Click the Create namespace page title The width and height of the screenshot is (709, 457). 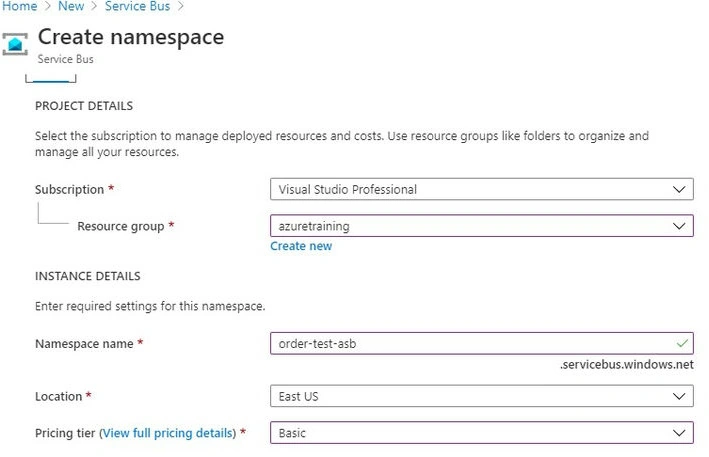[x=131, y=37]
